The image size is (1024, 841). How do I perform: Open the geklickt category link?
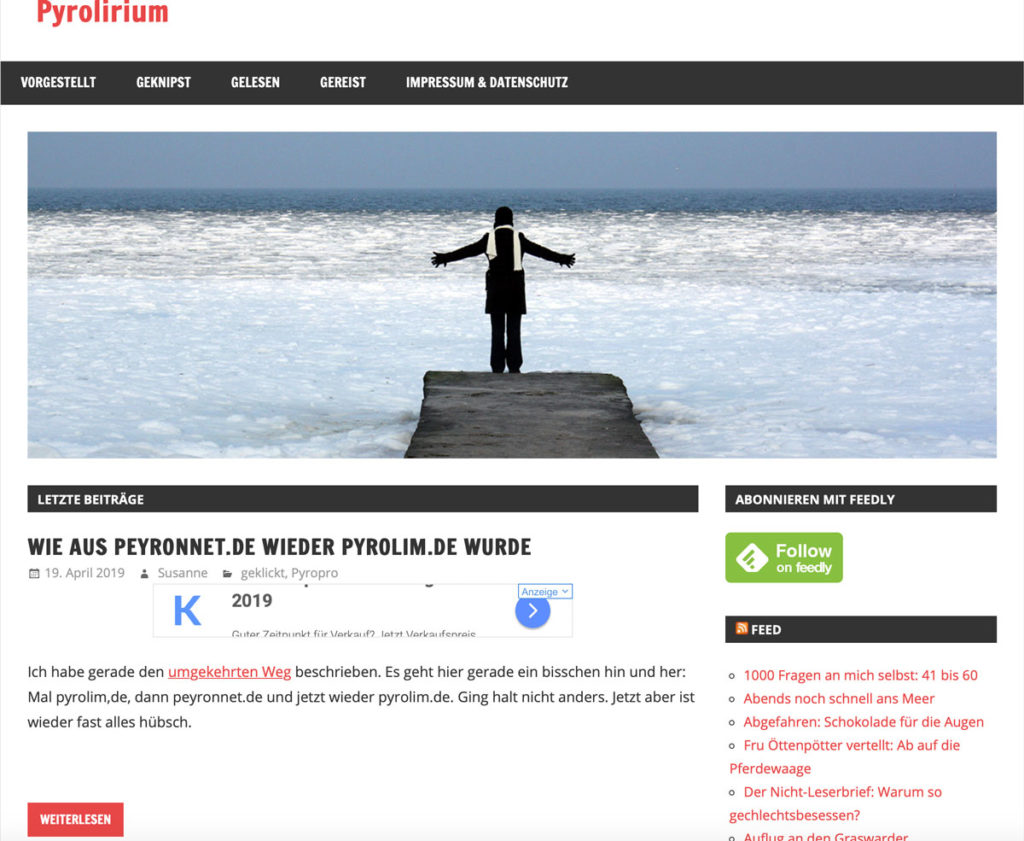pos(263,573)
